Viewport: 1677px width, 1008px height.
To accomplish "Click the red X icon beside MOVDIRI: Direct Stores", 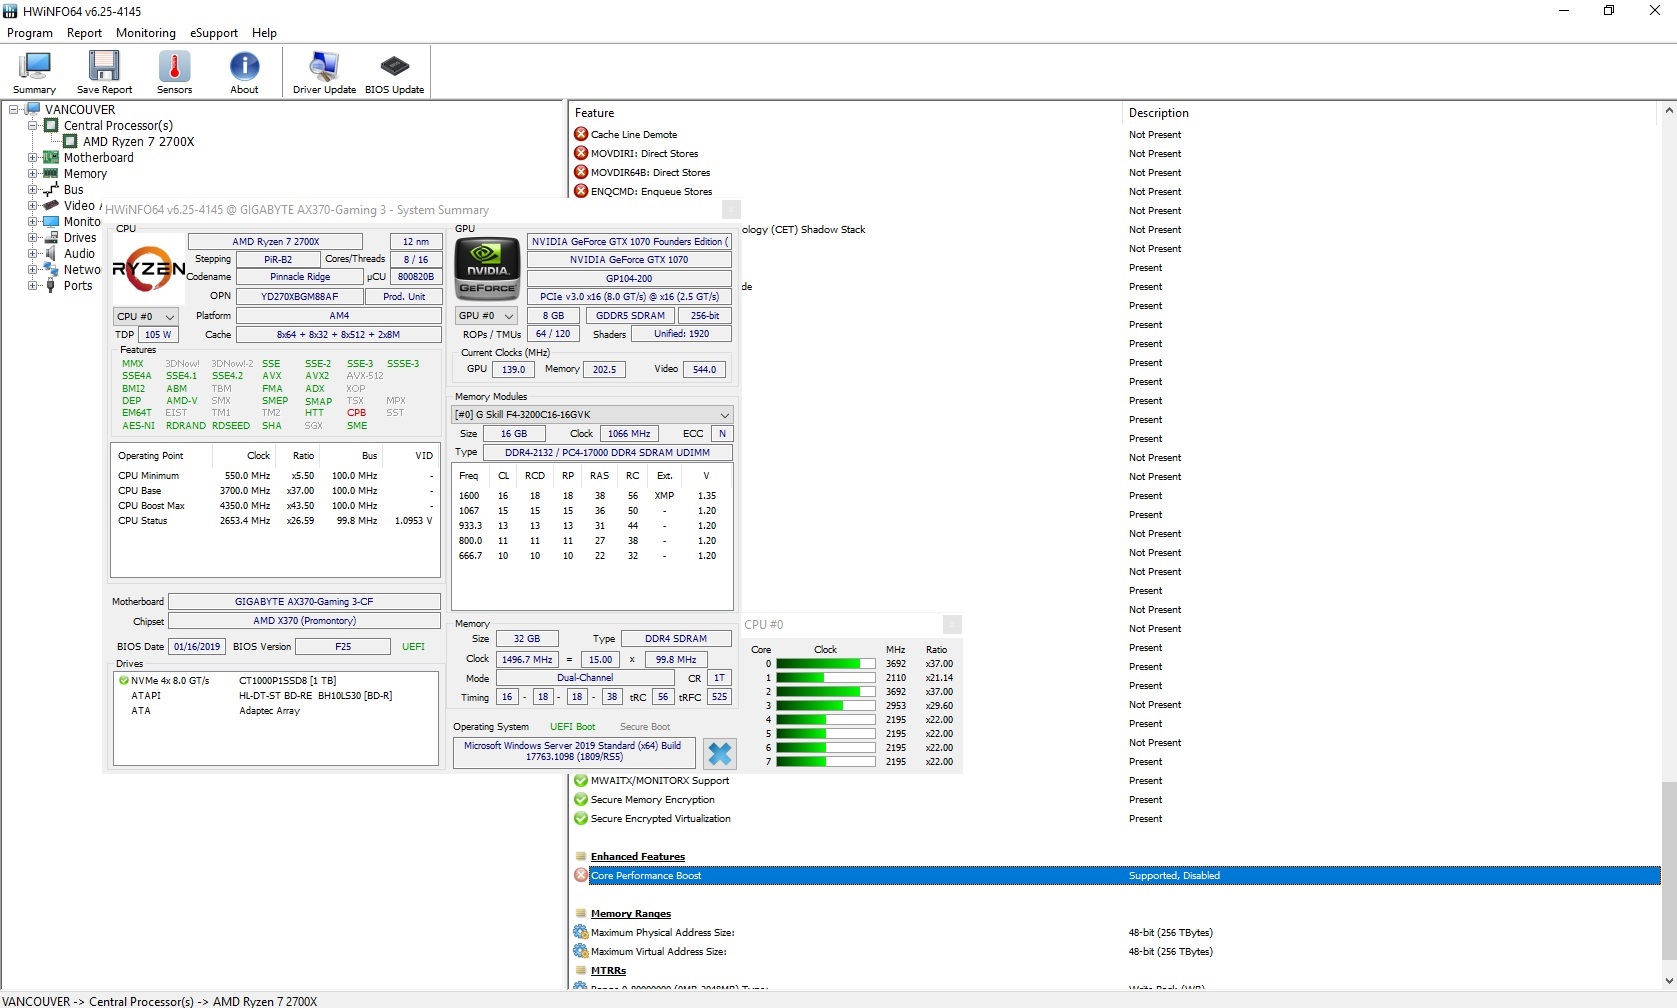I will 581,153.
